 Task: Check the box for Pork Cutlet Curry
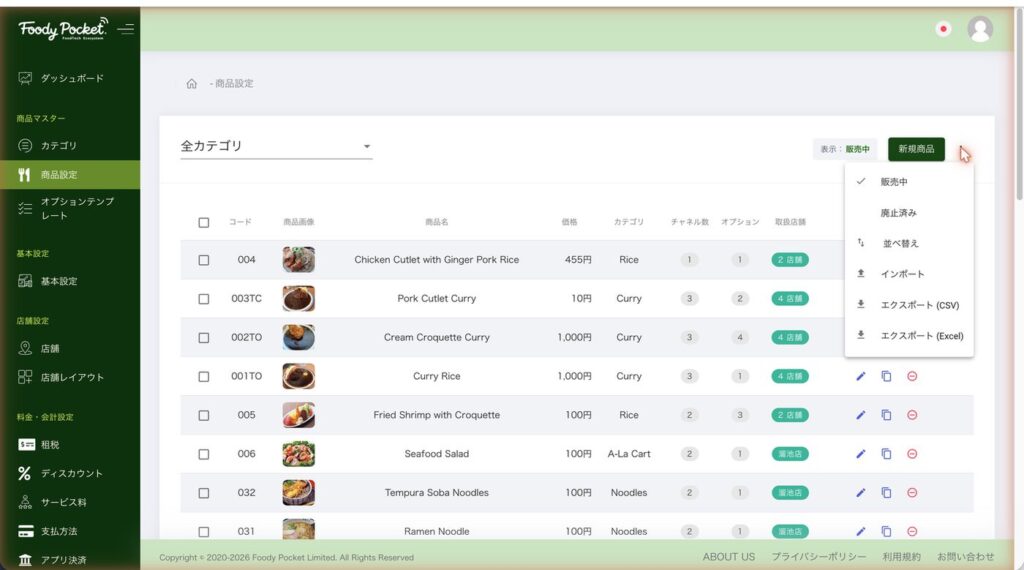tap(204, 299)
